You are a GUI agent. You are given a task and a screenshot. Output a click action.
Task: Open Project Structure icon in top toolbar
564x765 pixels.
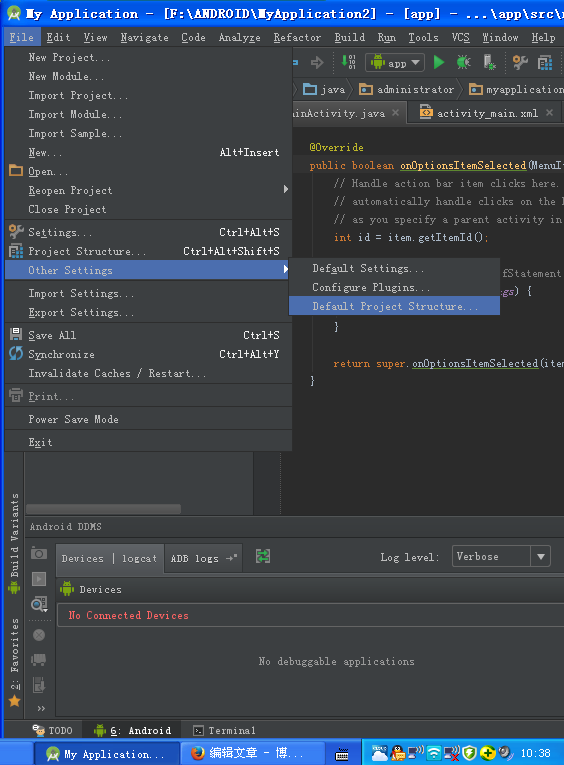pos(544,62)
